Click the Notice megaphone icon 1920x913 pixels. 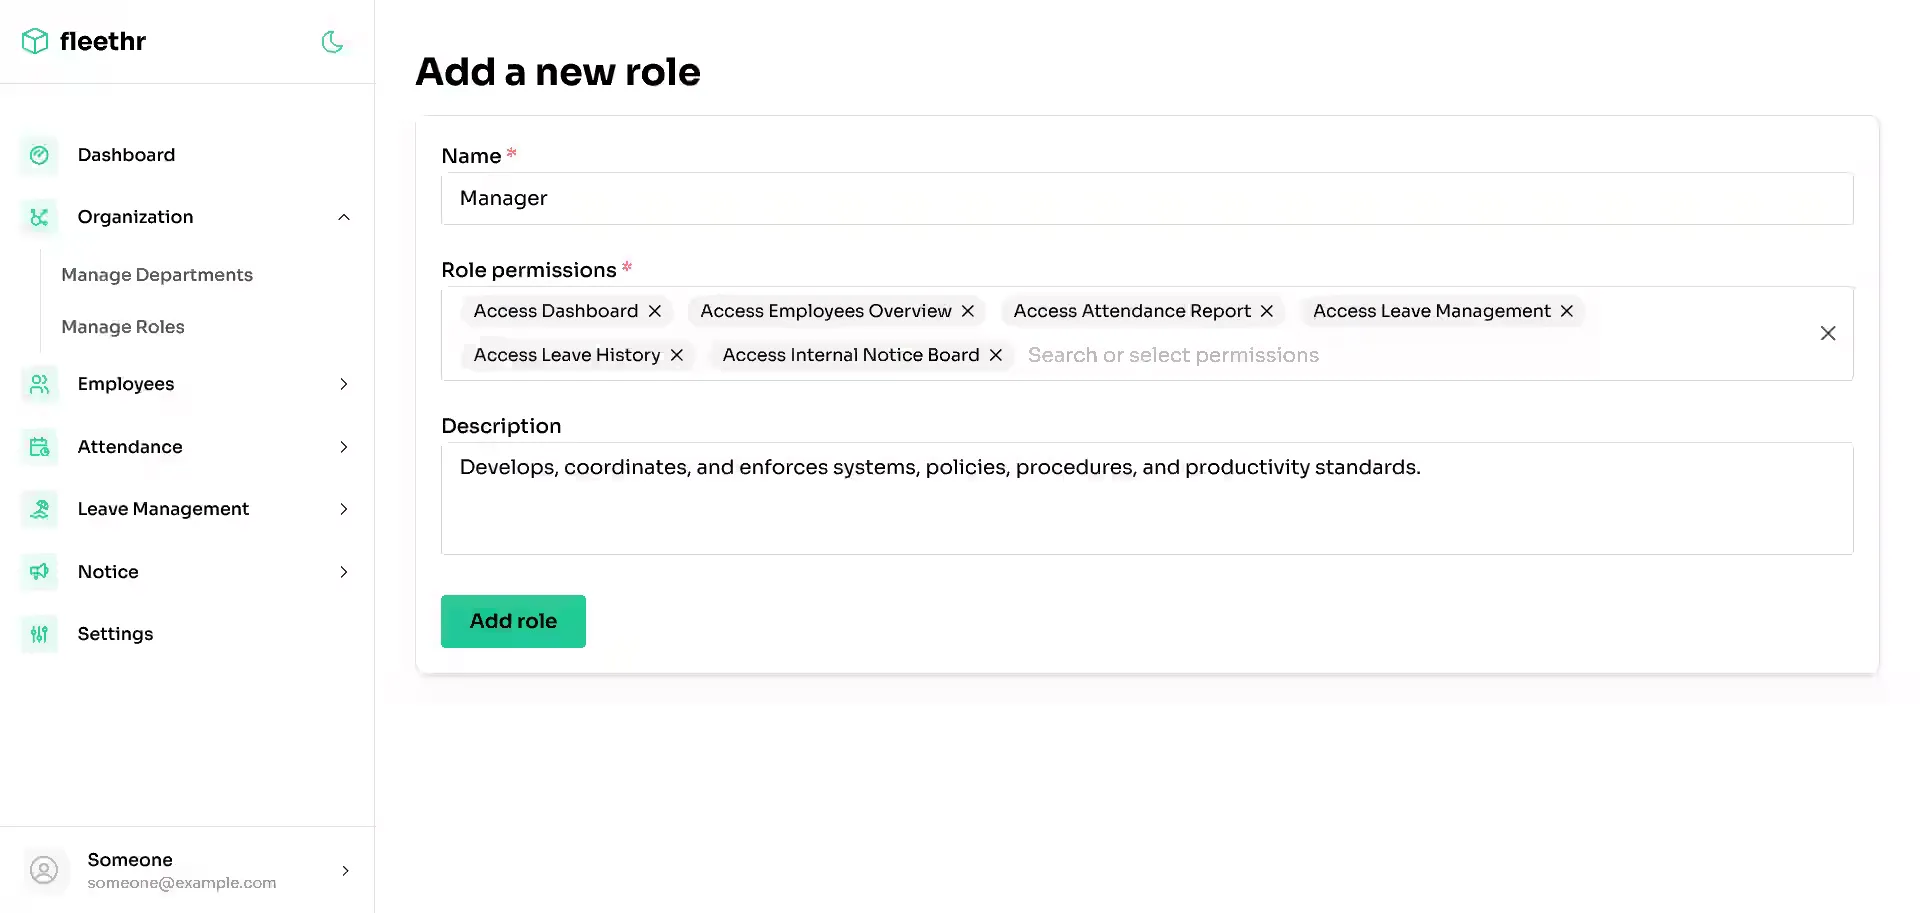pyautogui.click(x=39, y=572)
